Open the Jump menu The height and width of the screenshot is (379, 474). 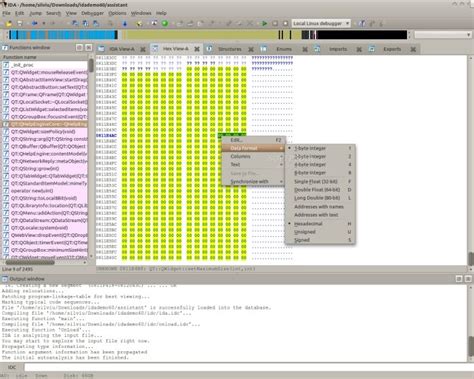(35, 13)
